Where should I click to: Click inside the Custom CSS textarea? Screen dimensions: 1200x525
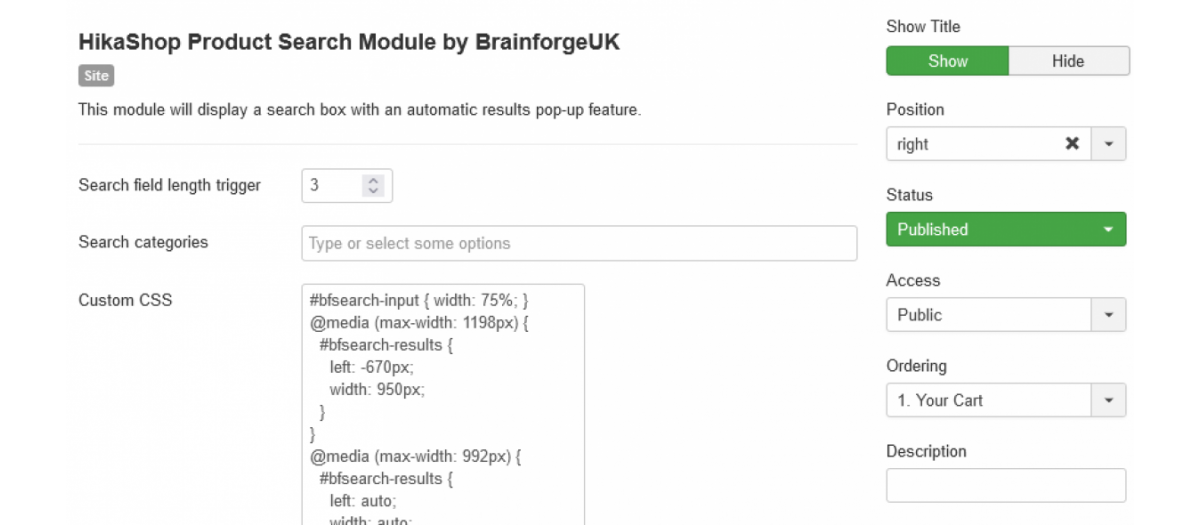[442, 404]
